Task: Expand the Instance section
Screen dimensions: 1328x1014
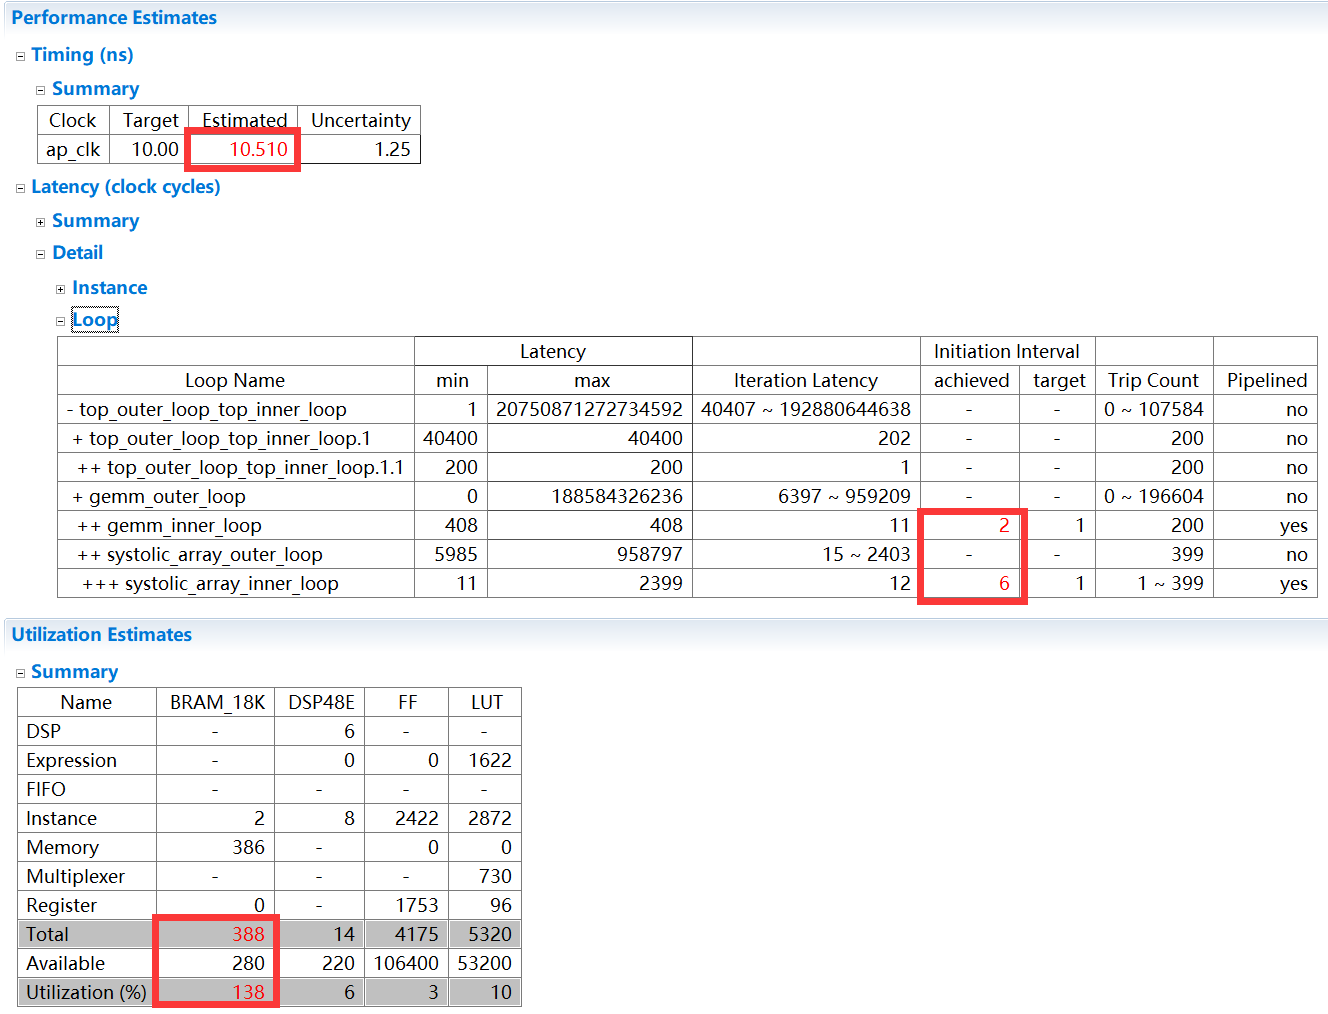Action: pyautogui.click(x=61, y=289)
